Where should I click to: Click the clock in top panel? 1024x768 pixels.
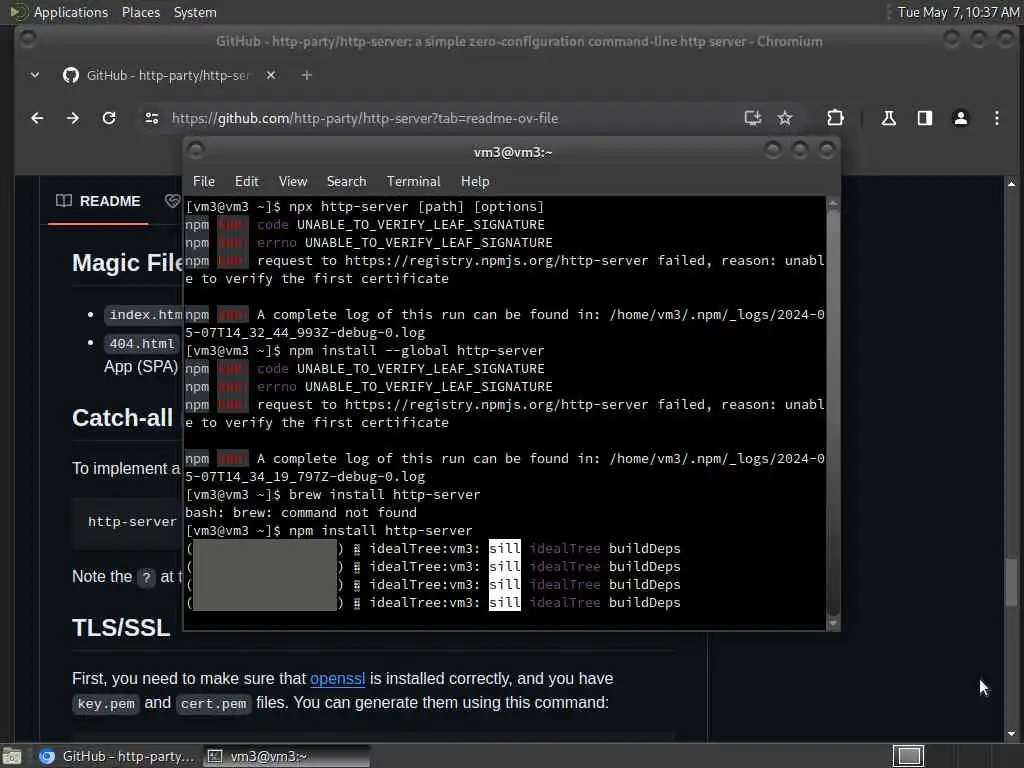click(958, 12)
